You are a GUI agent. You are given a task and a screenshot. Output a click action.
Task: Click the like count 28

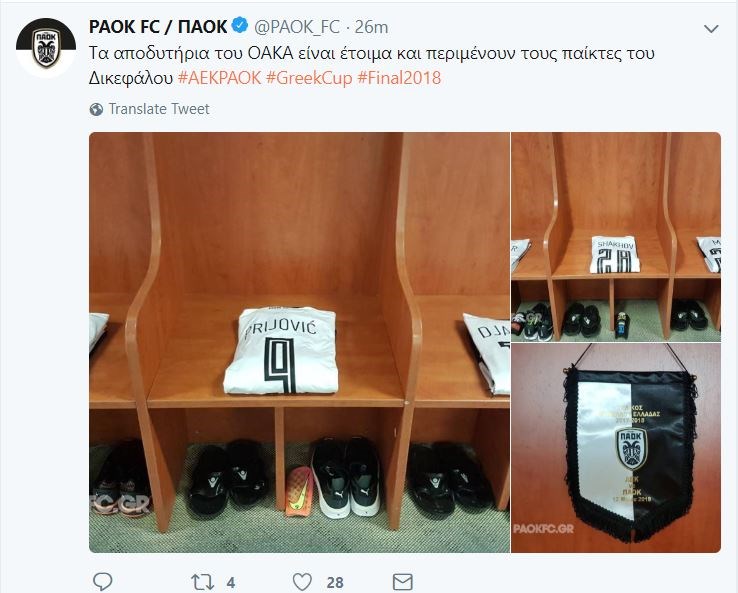335,583
